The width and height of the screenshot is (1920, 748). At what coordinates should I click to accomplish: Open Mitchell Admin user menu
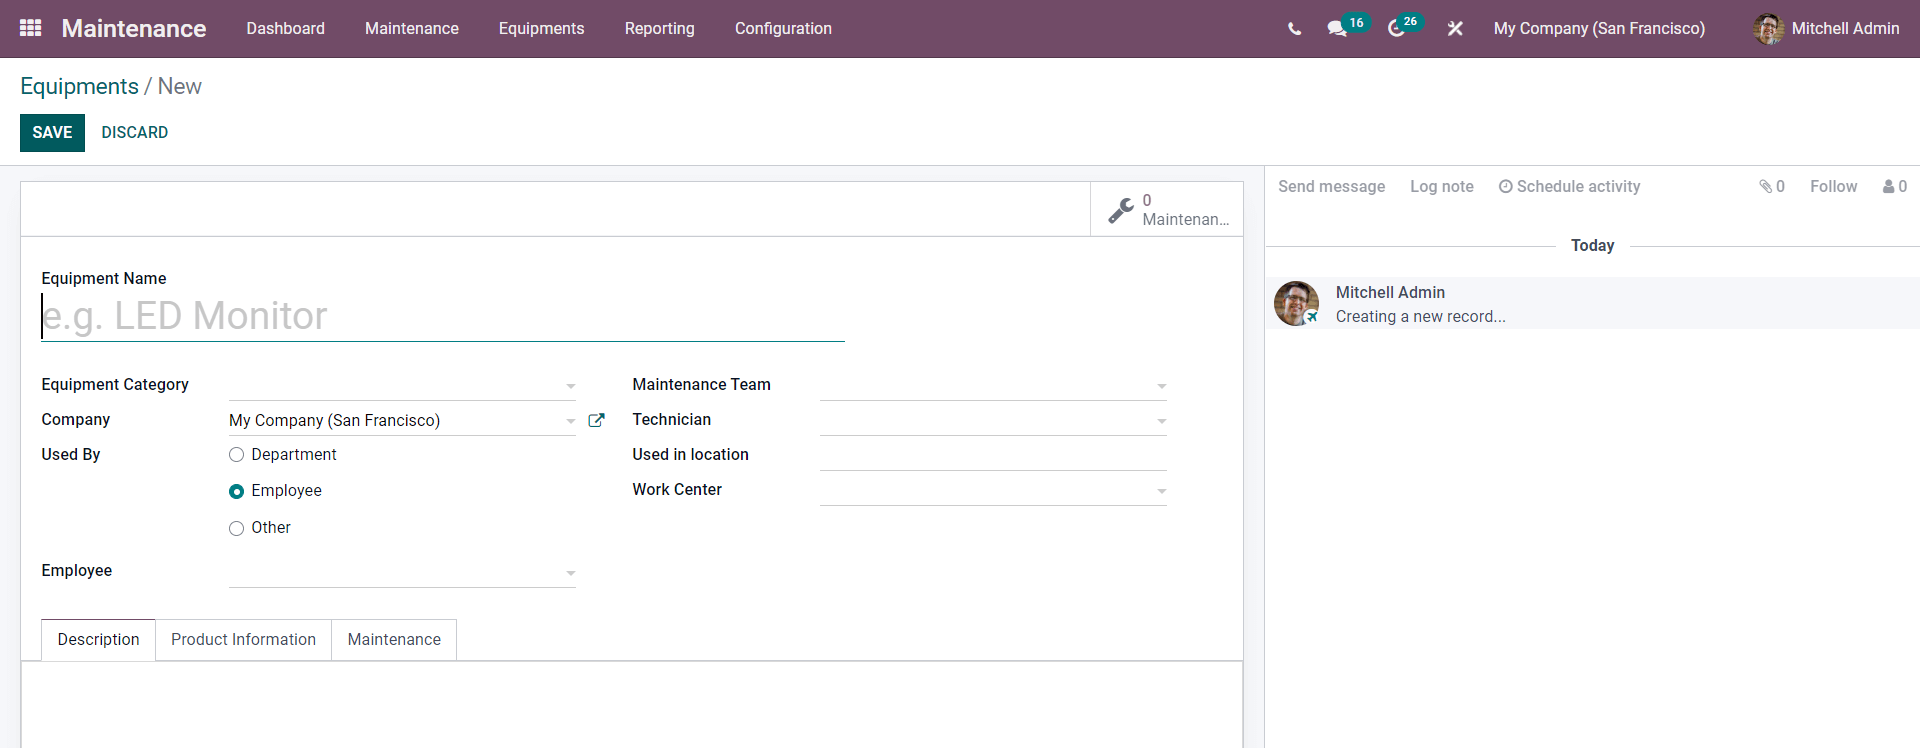[1826, 28]
